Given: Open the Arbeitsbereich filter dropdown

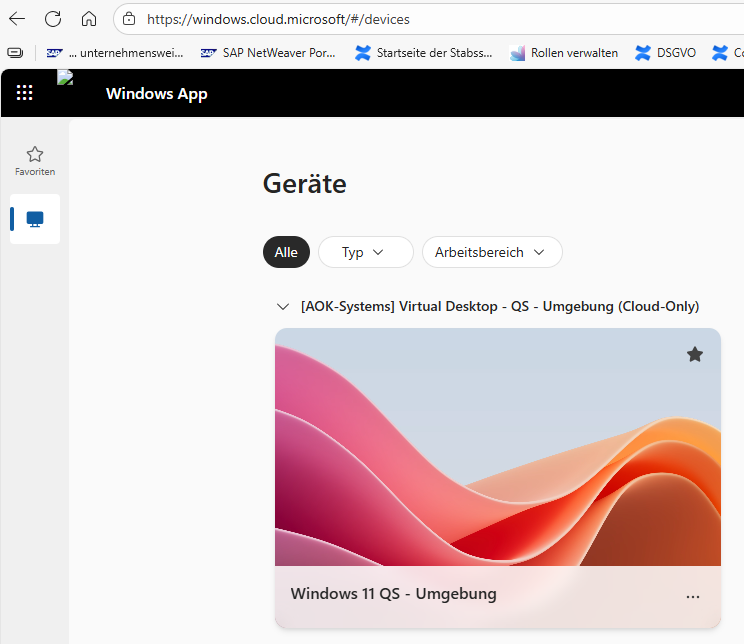Looking at the screenshot, I should [492, 252].
